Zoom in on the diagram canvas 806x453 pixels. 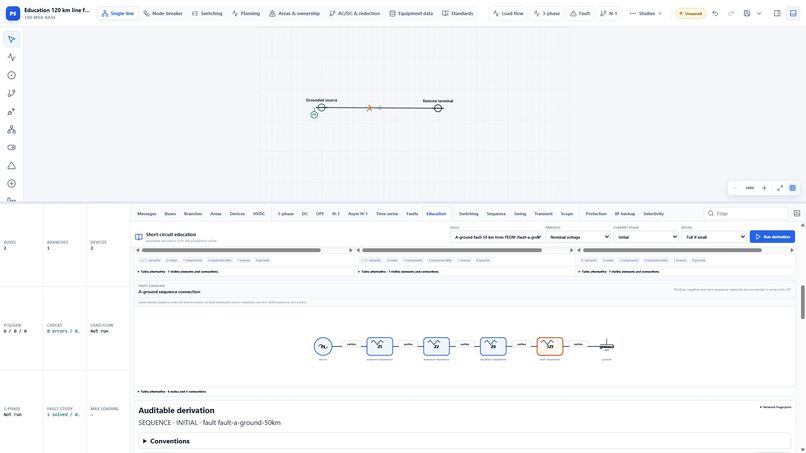(764, 188)
